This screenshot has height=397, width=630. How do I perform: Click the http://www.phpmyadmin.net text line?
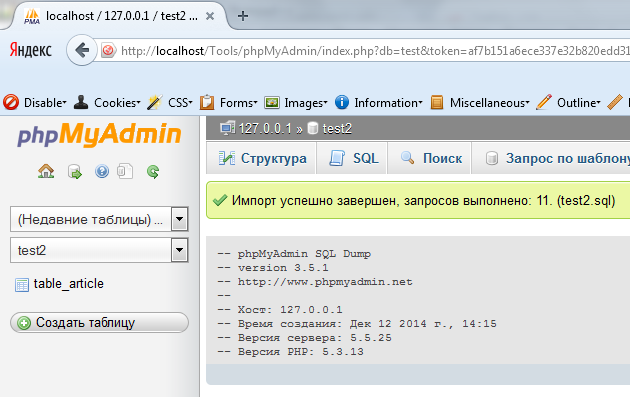point(315,282)
